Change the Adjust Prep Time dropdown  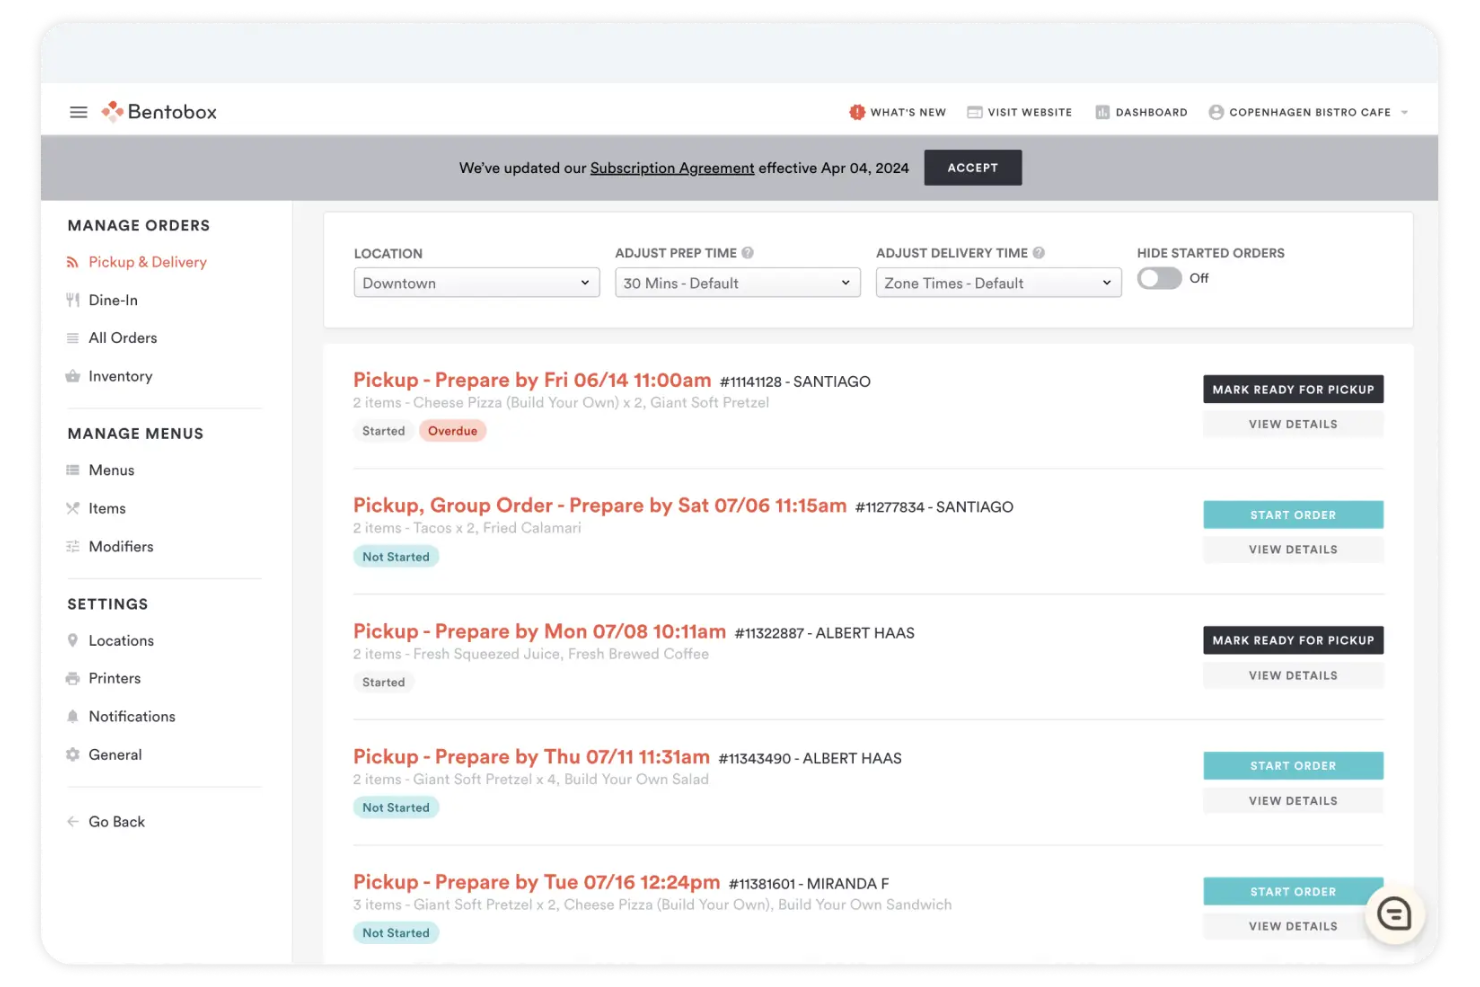736,282
